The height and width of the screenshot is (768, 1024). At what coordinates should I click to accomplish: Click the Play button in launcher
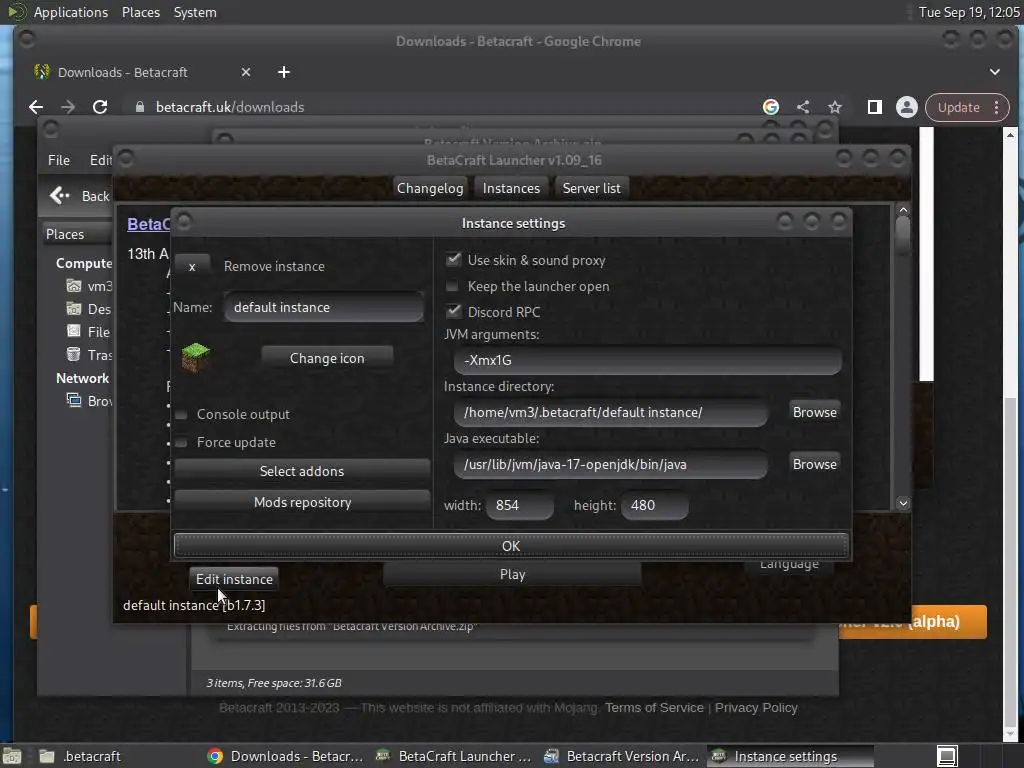[512, 574]
